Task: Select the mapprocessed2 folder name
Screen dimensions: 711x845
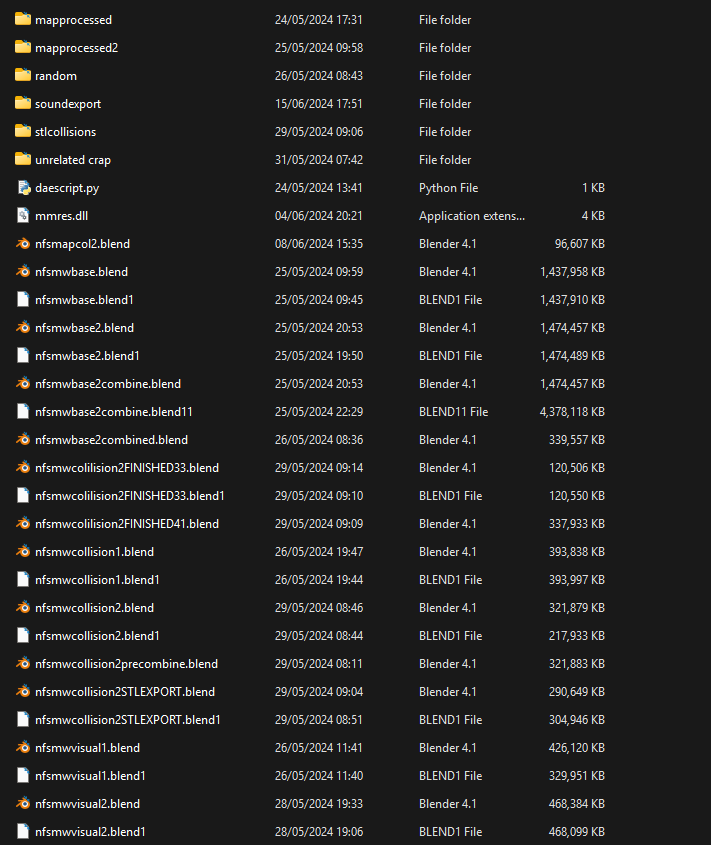Action: [77, 48]
